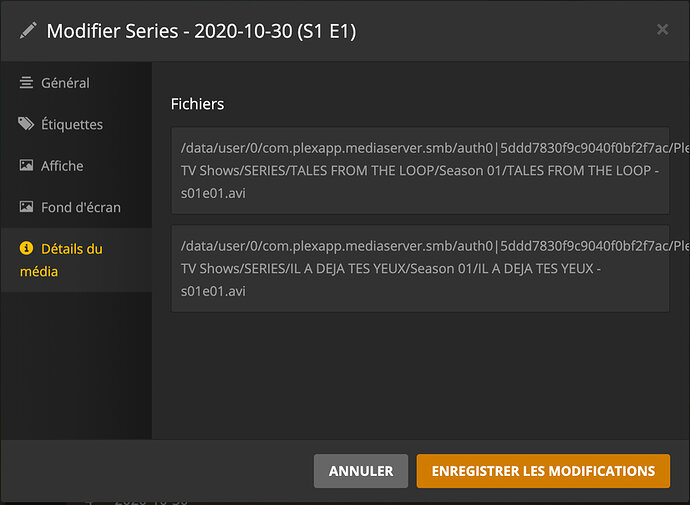The image size is (690, 505).
Task: Switch to the Étiquettes tab
Action: [76, 124]
